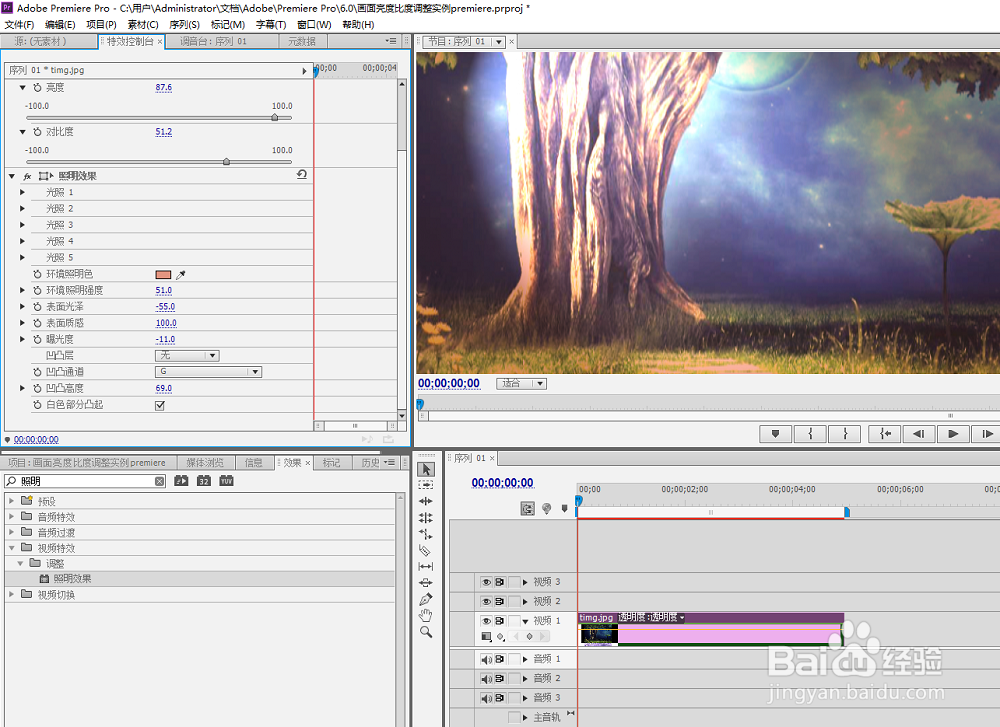Switch to the 调音台 tab
This screenshot has width=1000, height=727.
pos(214,41)
